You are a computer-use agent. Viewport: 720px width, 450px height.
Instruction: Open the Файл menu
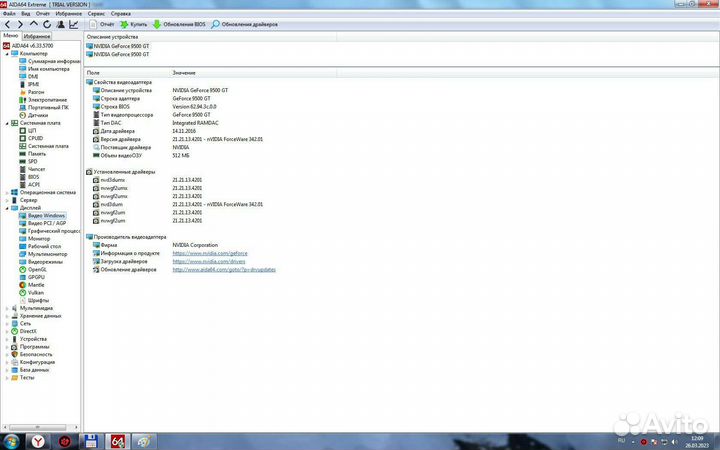(x=9, y=14)
